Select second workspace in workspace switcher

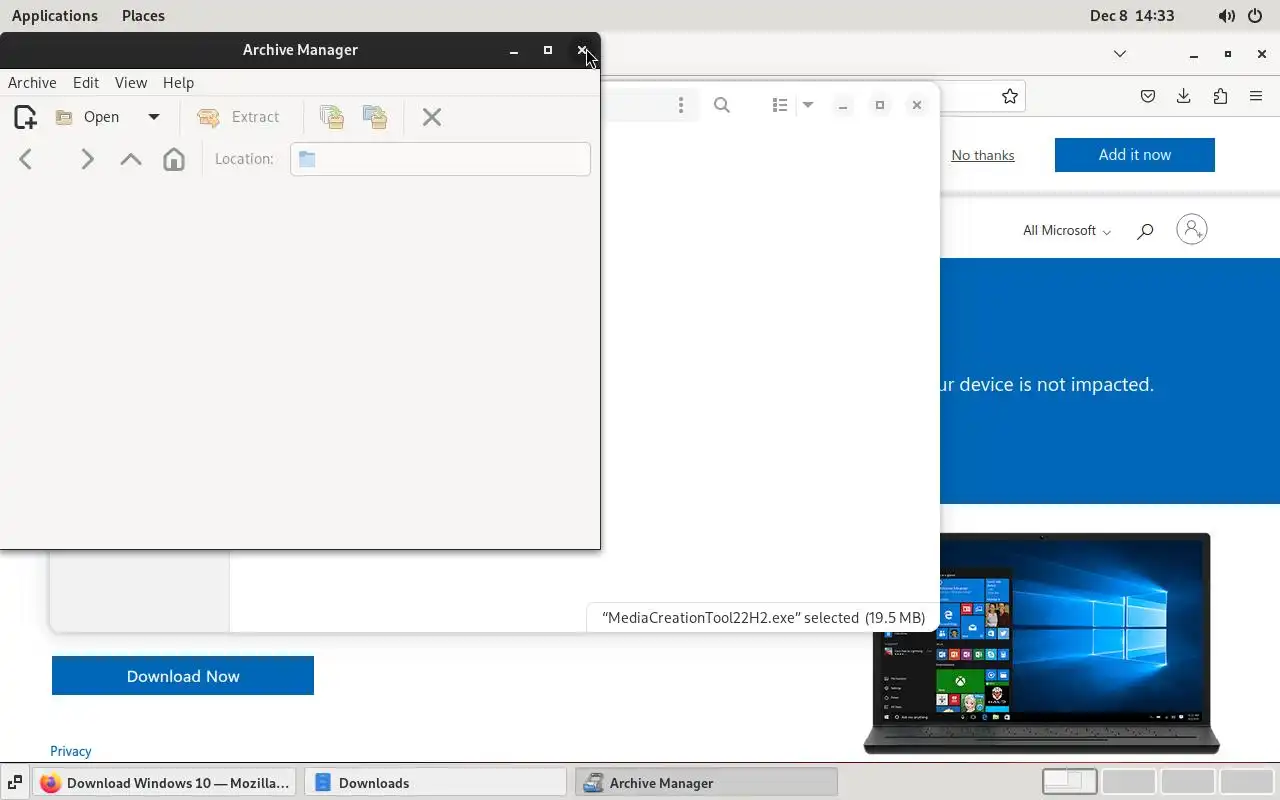tap(1129, 782)
